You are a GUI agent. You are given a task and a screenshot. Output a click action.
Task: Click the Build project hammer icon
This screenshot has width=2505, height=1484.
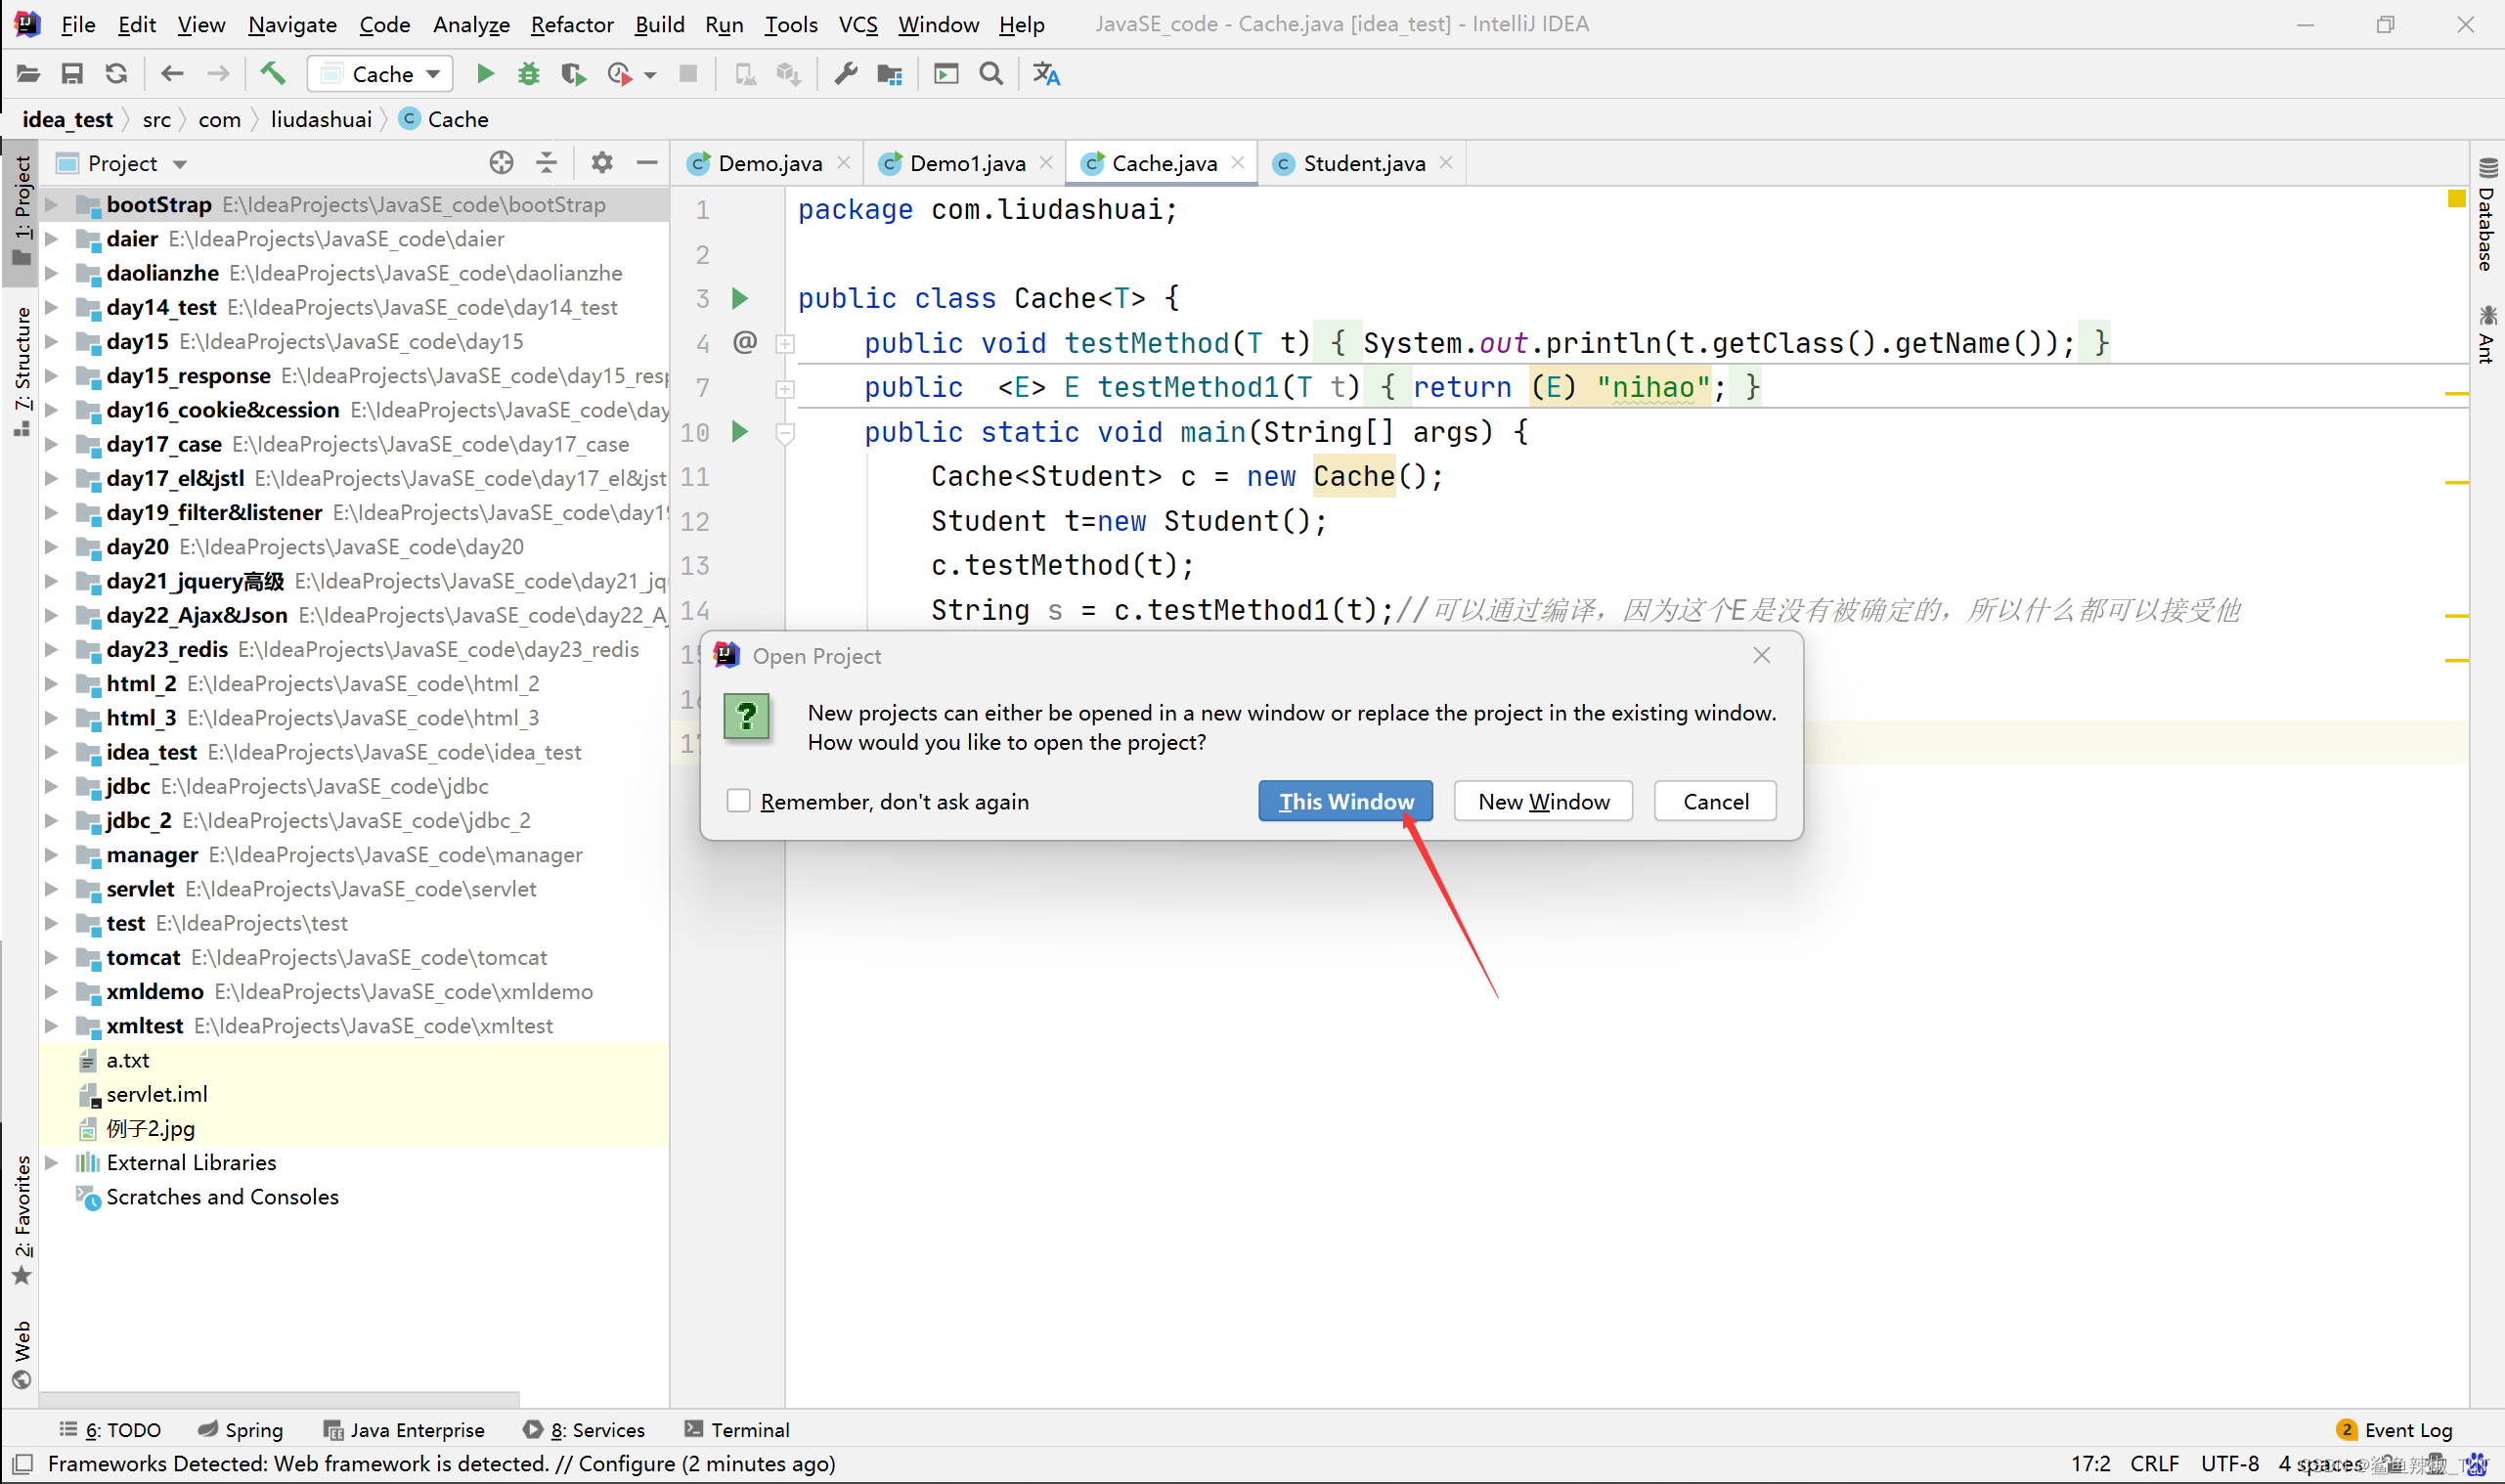[273, 74]
